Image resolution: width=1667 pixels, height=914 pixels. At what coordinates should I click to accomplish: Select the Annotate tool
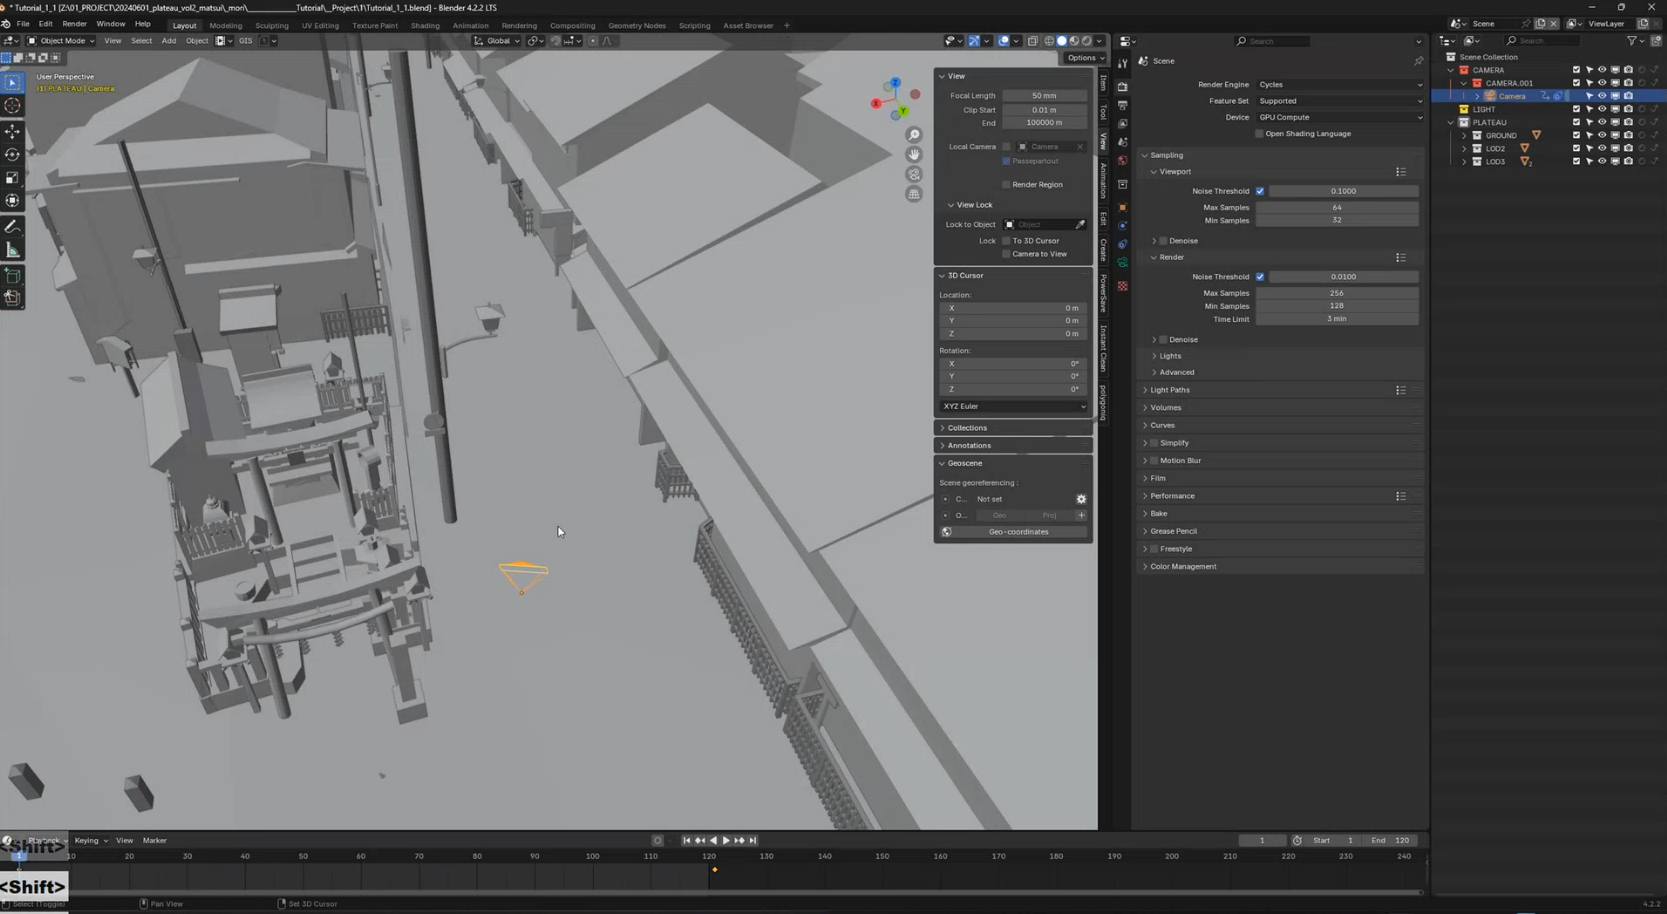pos(12,227)
